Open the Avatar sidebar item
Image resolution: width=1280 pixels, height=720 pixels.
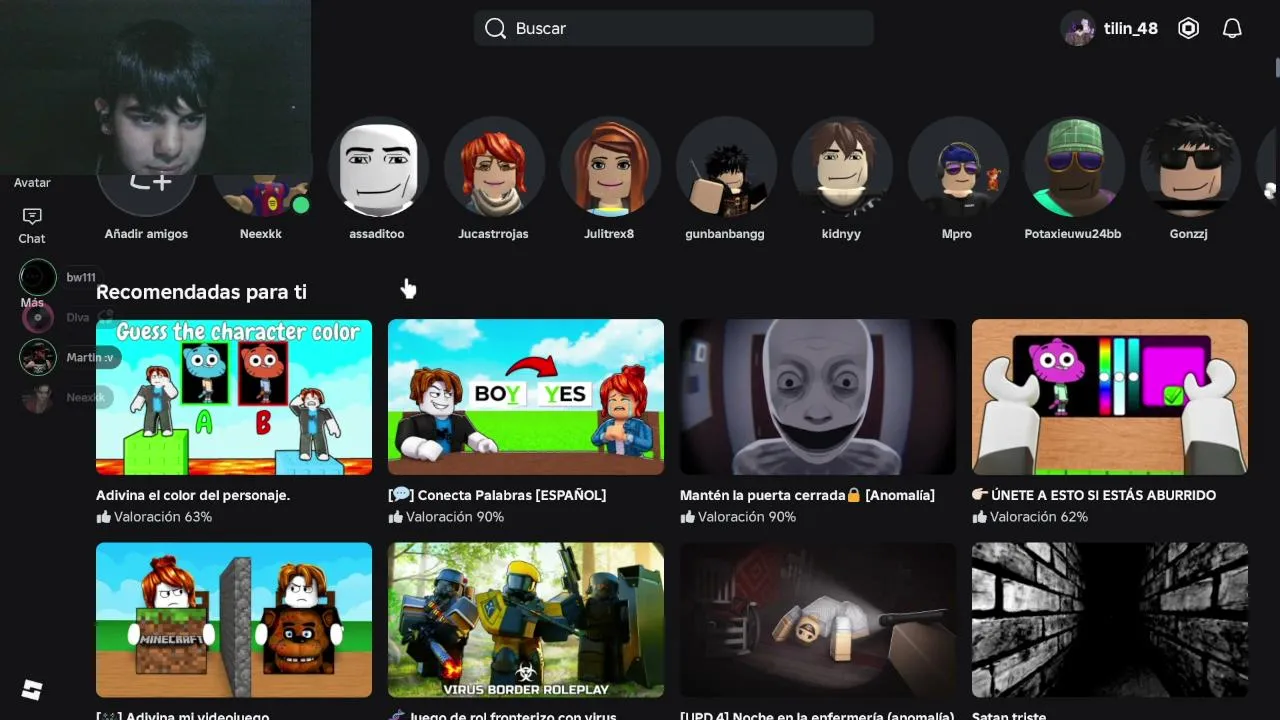[32, 182]
